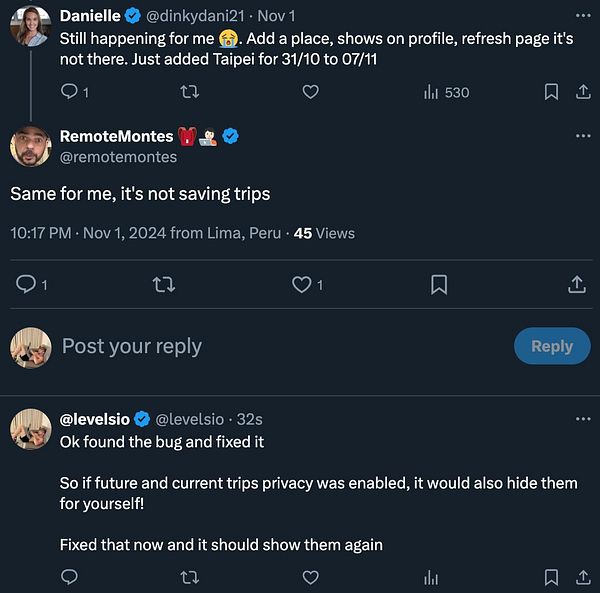Retweet Danielle's post about Taipei
600x593 pixels.
pyautogui.click(x=187, y=92)
